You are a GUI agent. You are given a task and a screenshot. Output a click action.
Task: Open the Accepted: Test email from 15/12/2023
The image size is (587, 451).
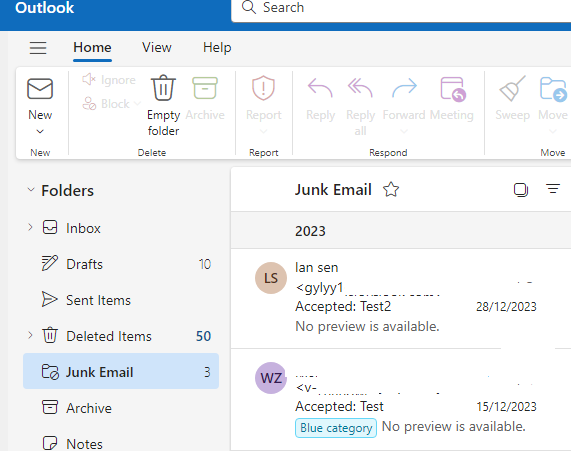[401, 399]
